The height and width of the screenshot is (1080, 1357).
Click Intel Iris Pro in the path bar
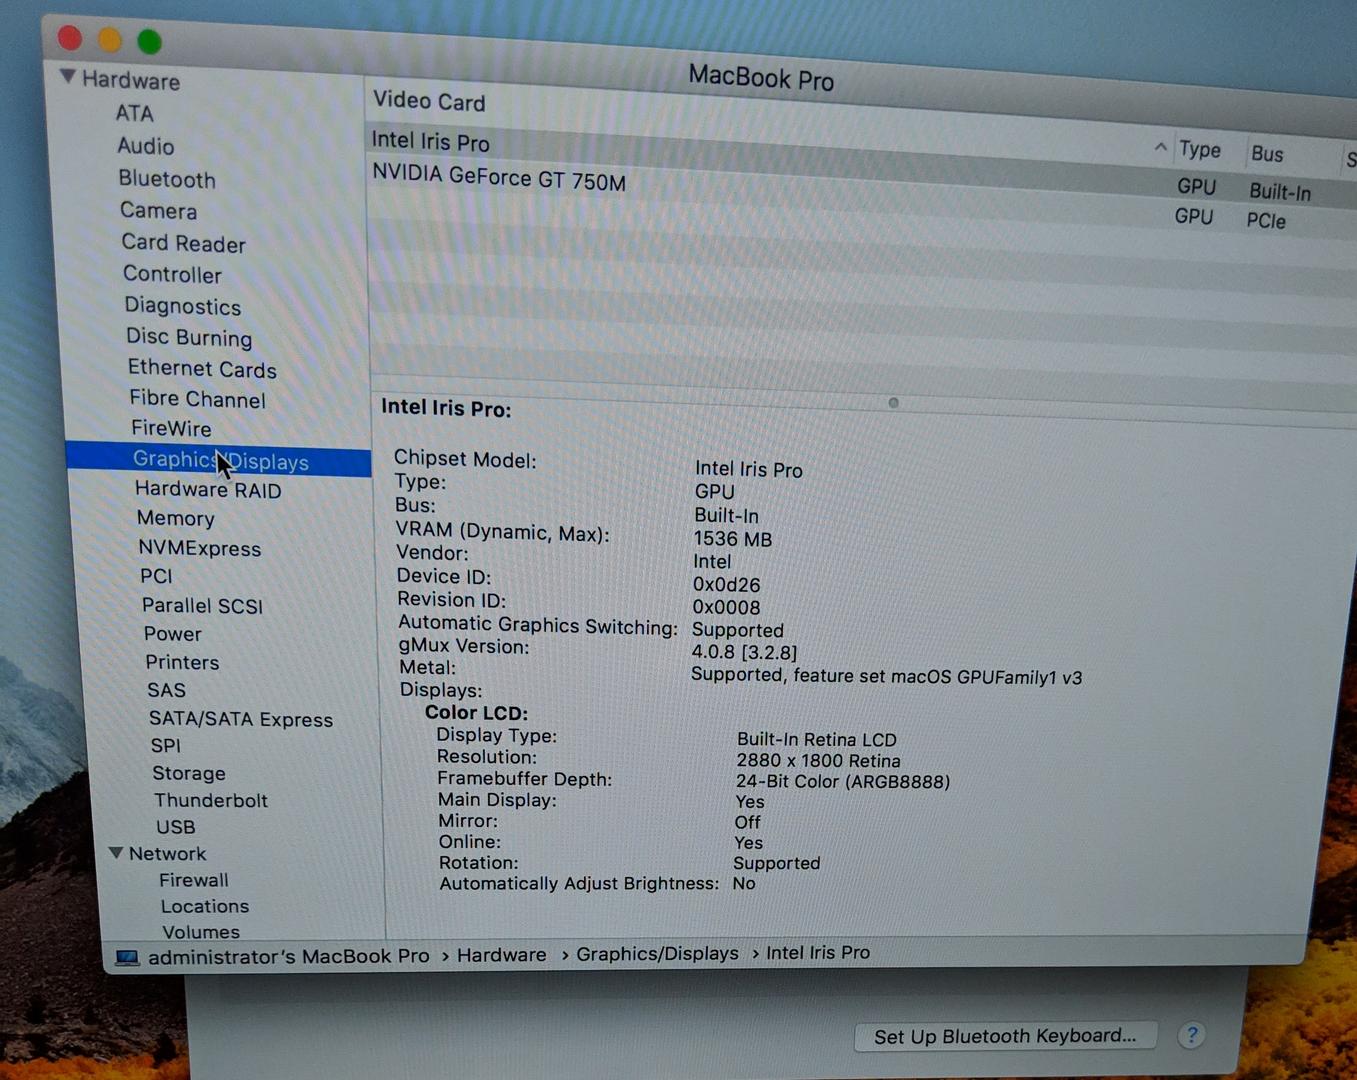(x=817, y=952)
